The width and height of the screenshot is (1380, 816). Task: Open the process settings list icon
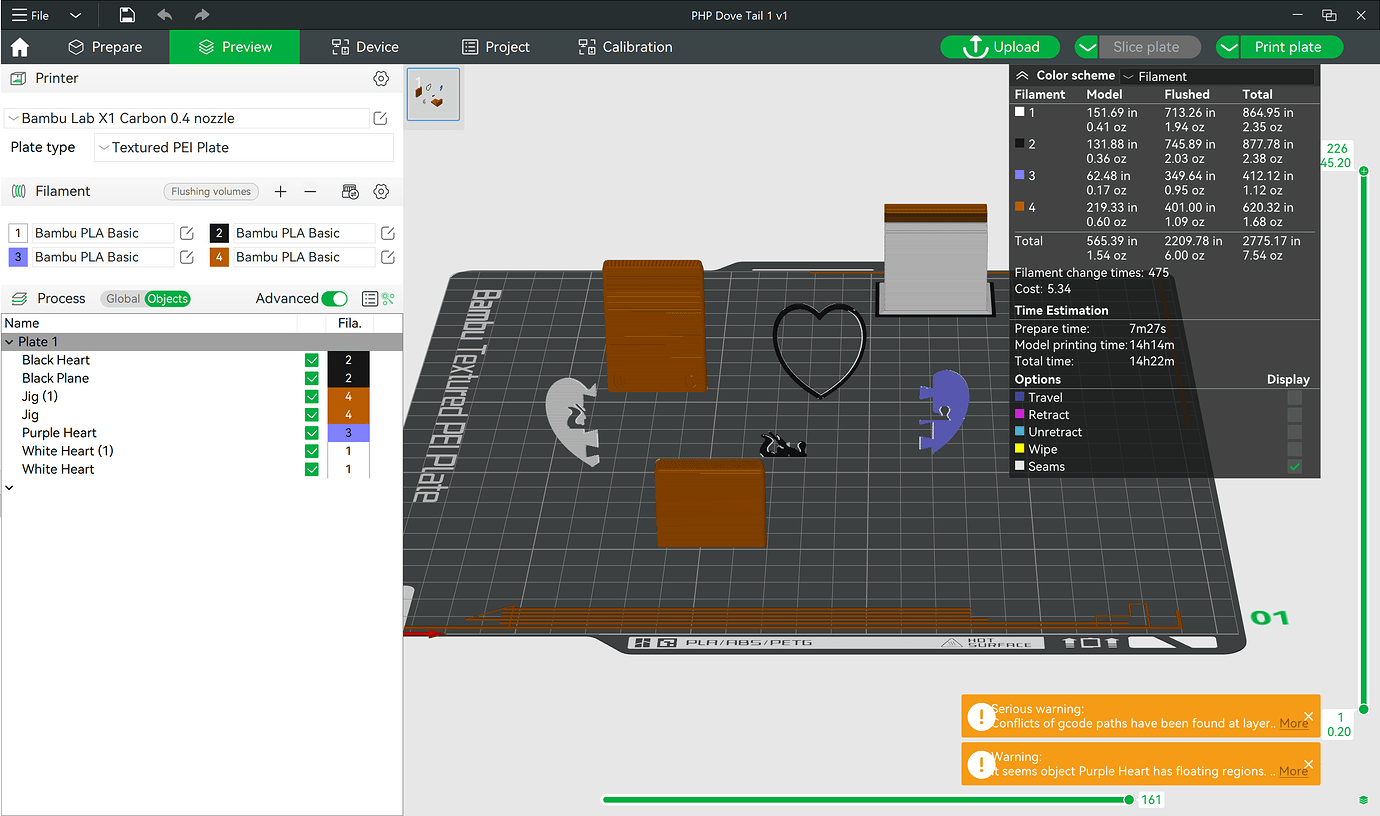(x=370, y=298)
